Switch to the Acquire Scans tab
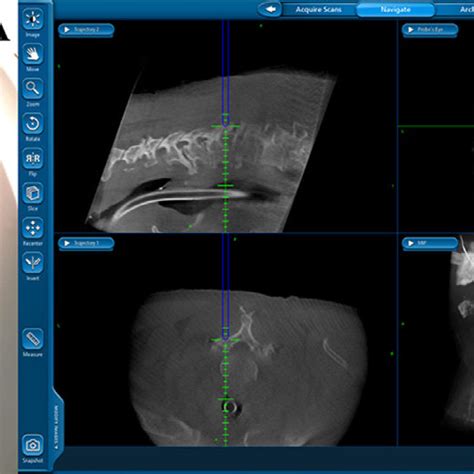Viewport: 474px width, 474px height. 319,10
